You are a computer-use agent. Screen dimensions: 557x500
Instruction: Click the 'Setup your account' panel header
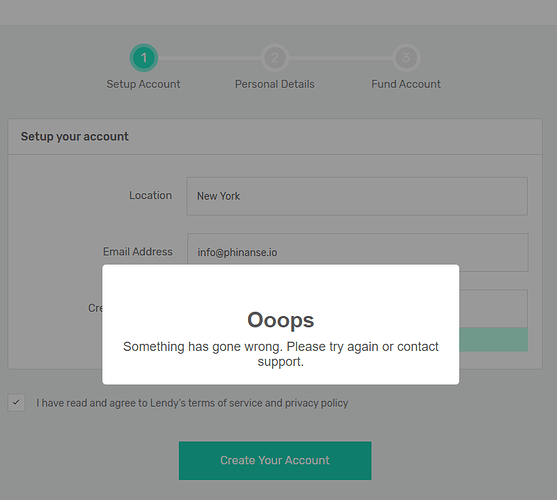tap(275, 137)
